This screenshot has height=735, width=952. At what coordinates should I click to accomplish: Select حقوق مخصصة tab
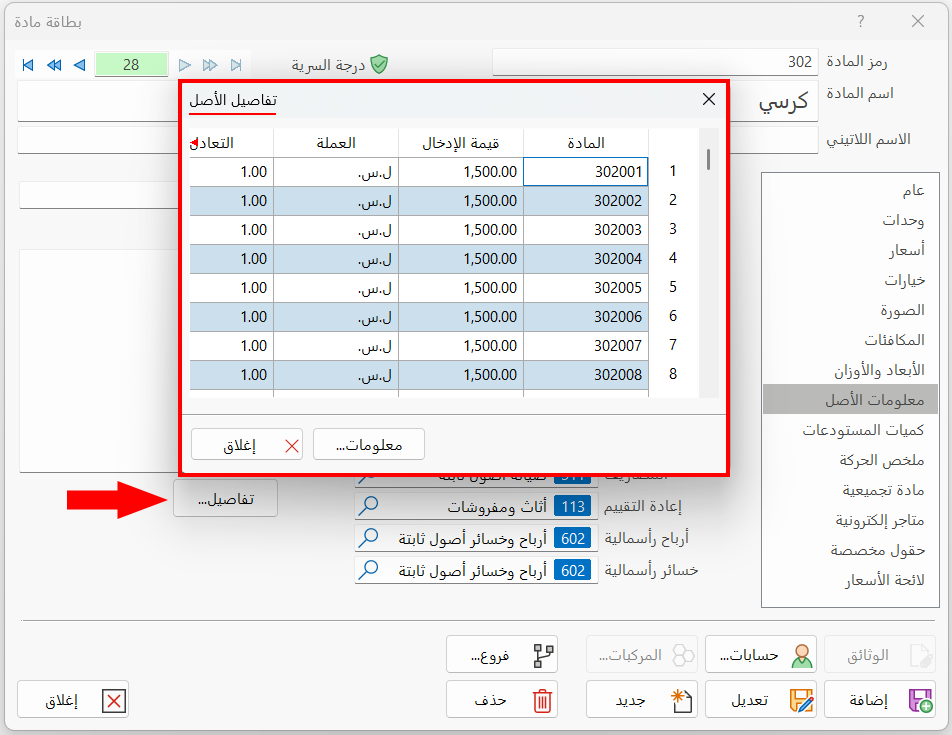pyautogui.click(x=850, y=550)
